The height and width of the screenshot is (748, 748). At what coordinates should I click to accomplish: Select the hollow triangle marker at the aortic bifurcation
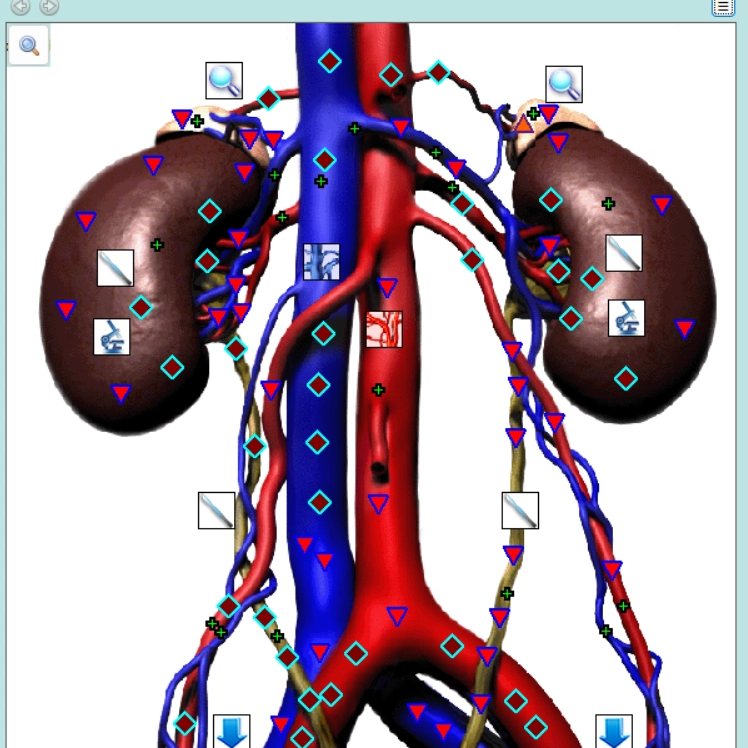click(x=397, y=616)
